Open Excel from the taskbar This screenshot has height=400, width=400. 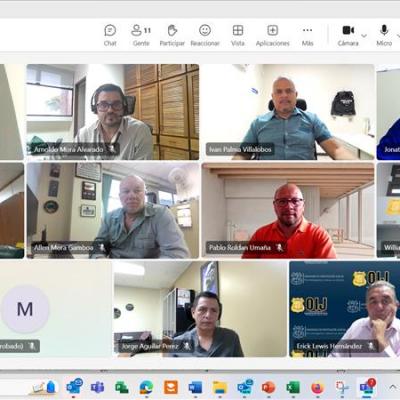point(293,387)
